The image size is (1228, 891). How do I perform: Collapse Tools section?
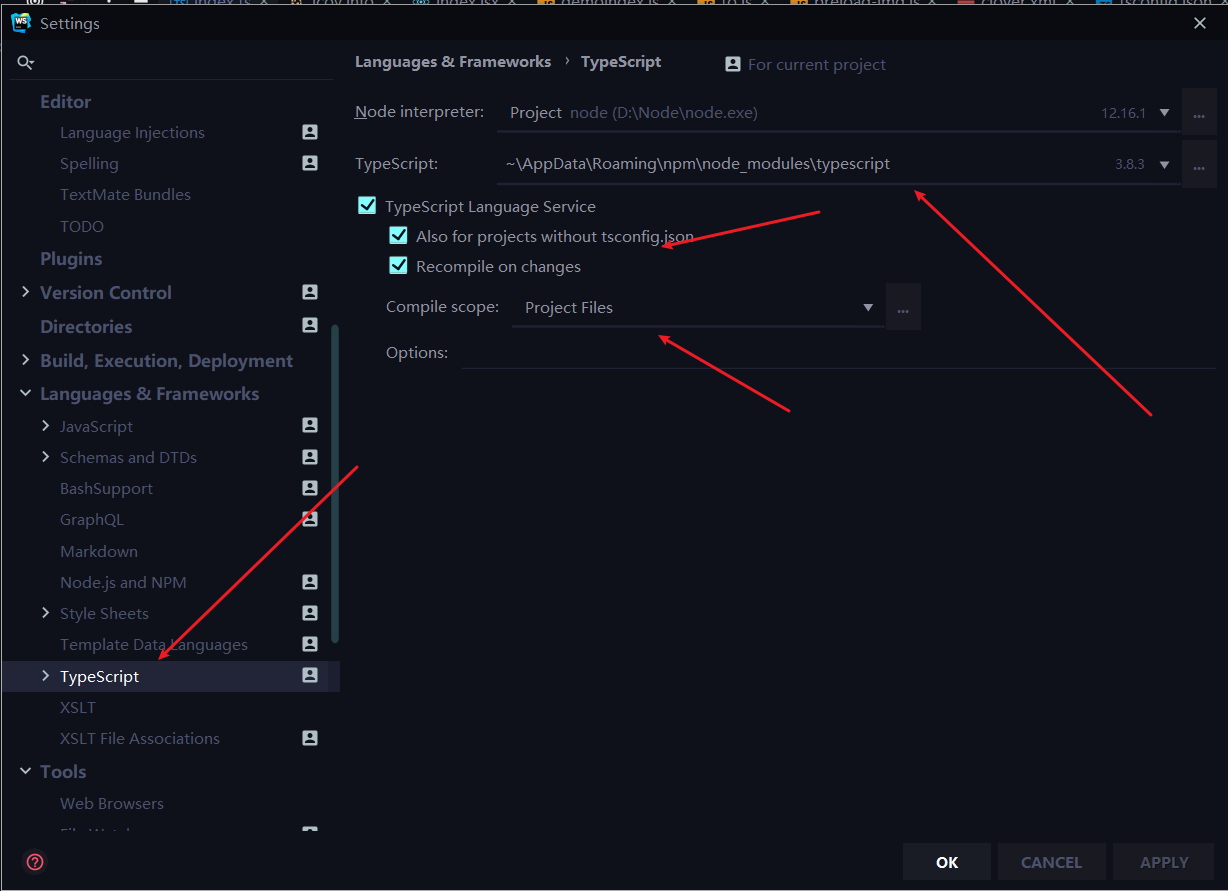click(x=25, y=771)
